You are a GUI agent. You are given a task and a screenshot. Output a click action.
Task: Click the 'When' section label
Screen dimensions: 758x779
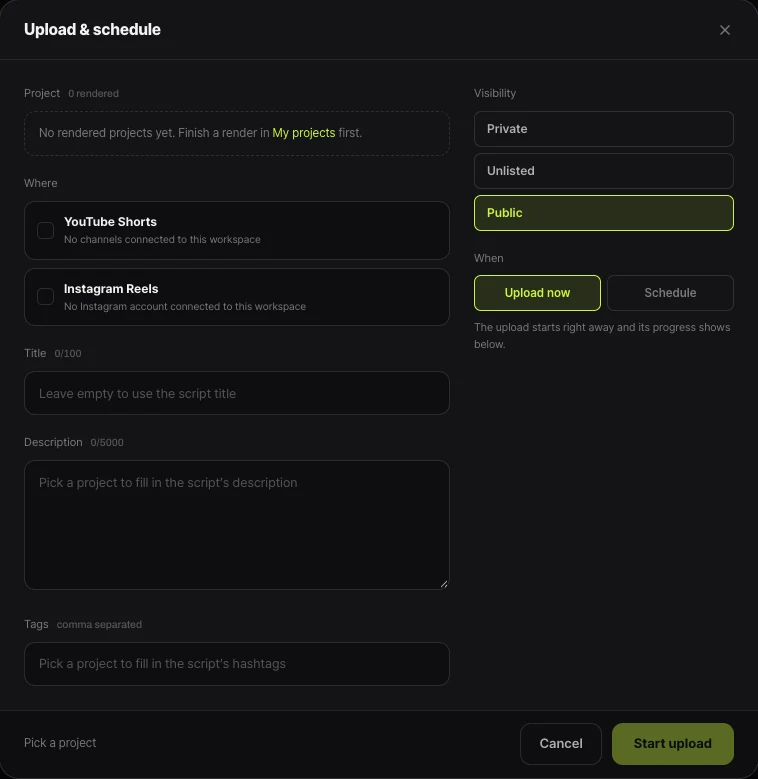coord(488,258)
